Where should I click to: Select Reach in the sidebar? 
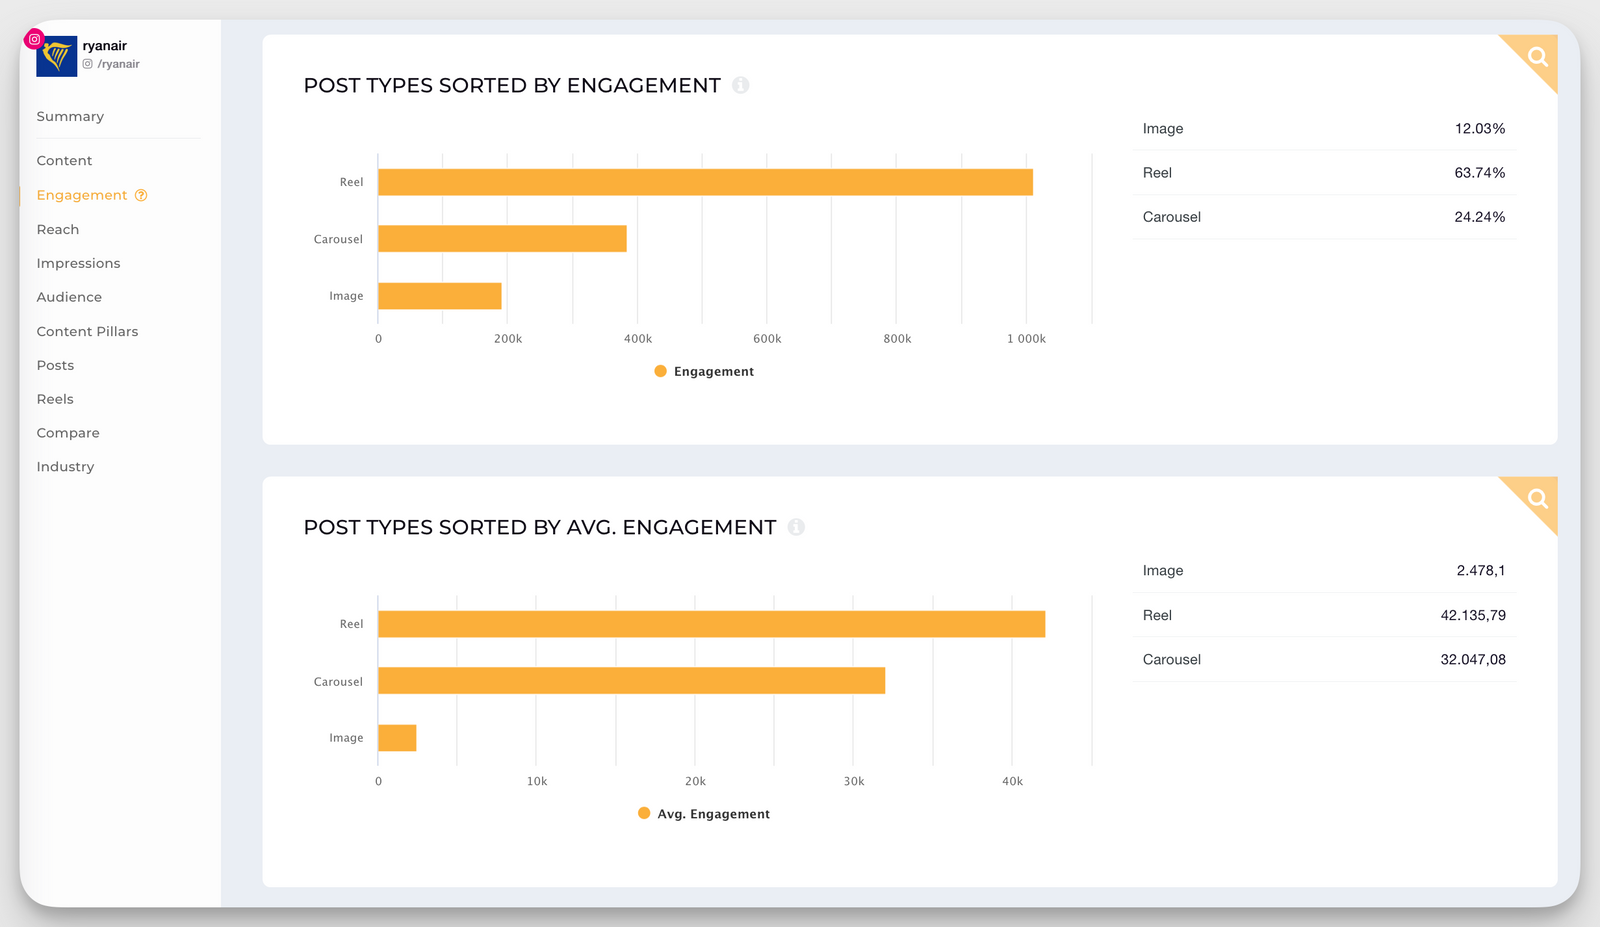(57, 229)
